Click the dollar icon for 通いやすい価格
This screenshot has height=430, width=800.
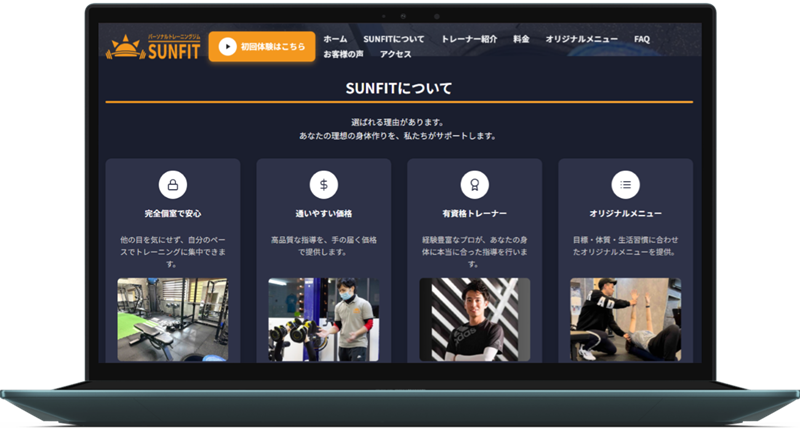[323, 185]
